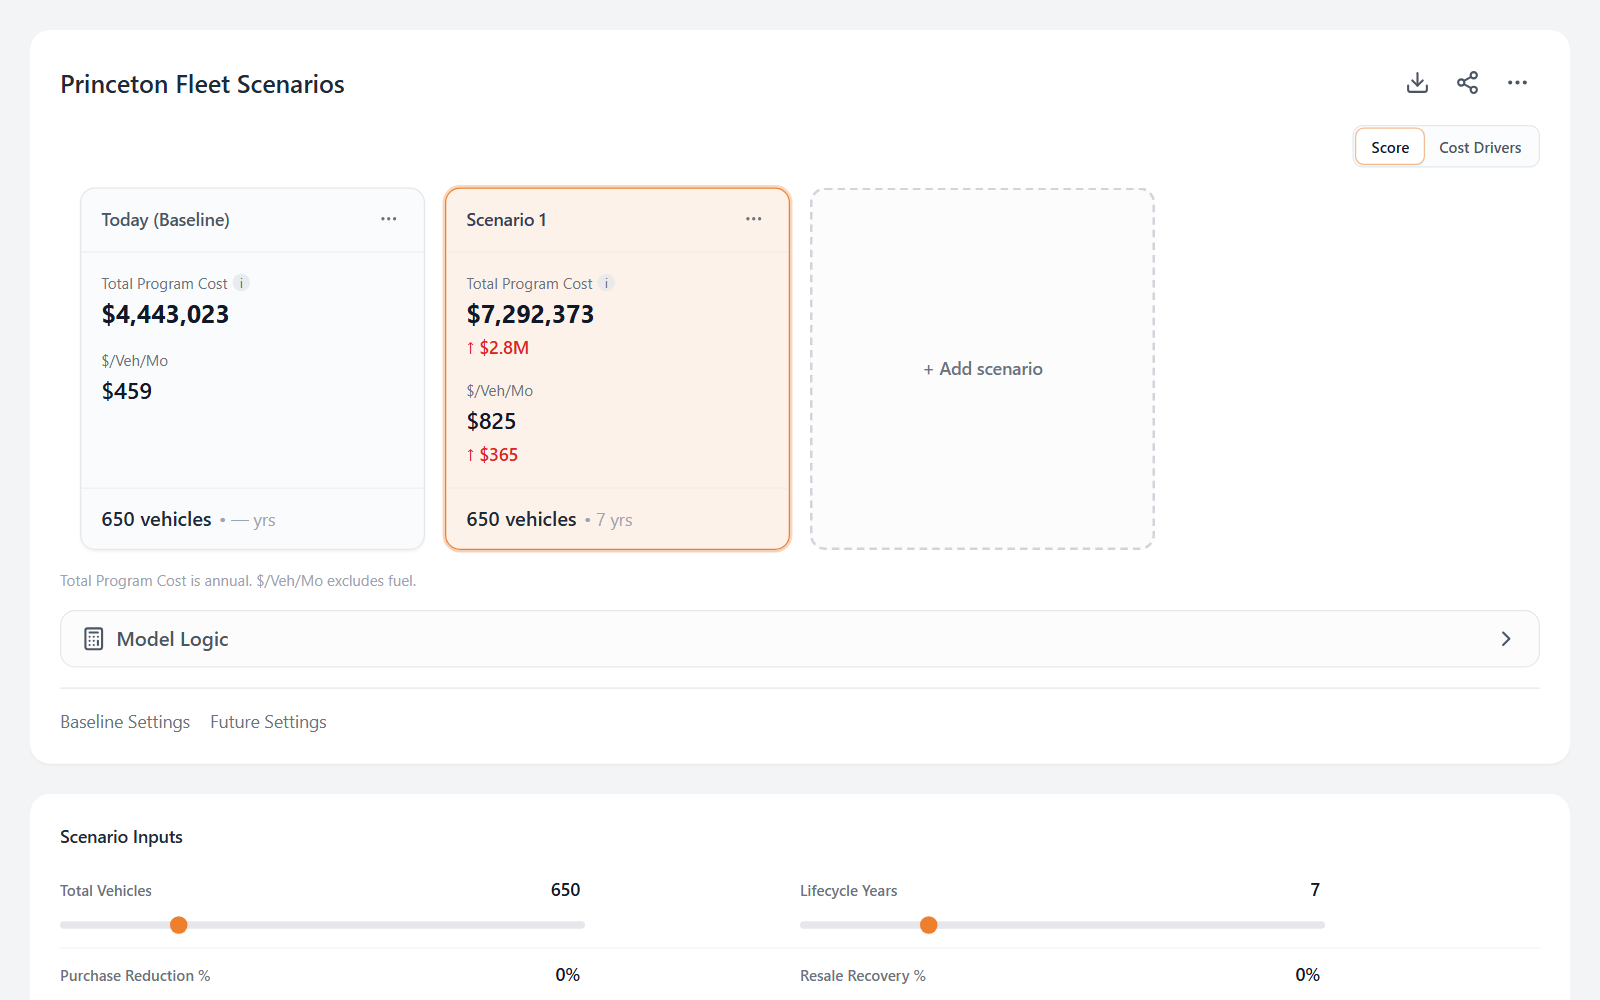Switch to Cost Drivers view
Screen dimensions: 1600x1000
[x=1480, y=147]
